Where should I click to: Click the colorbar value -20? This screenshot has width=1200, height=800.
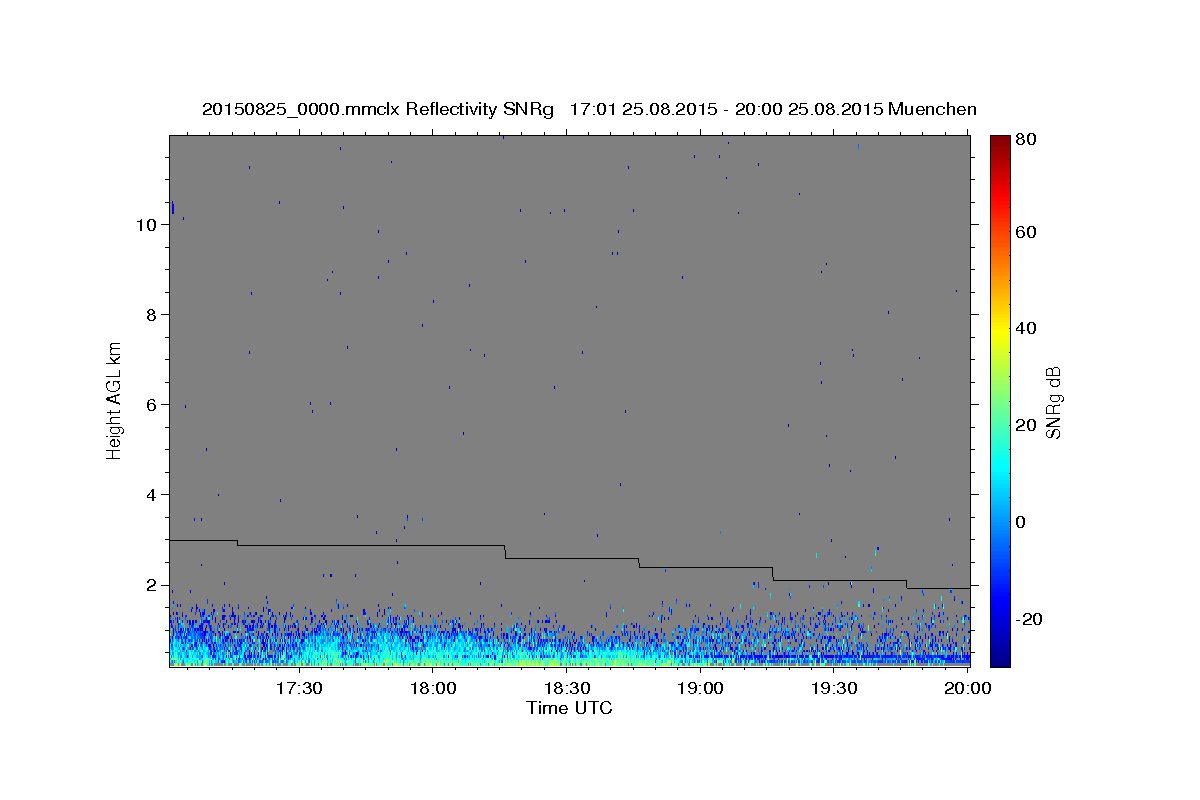pos(1028,619)
